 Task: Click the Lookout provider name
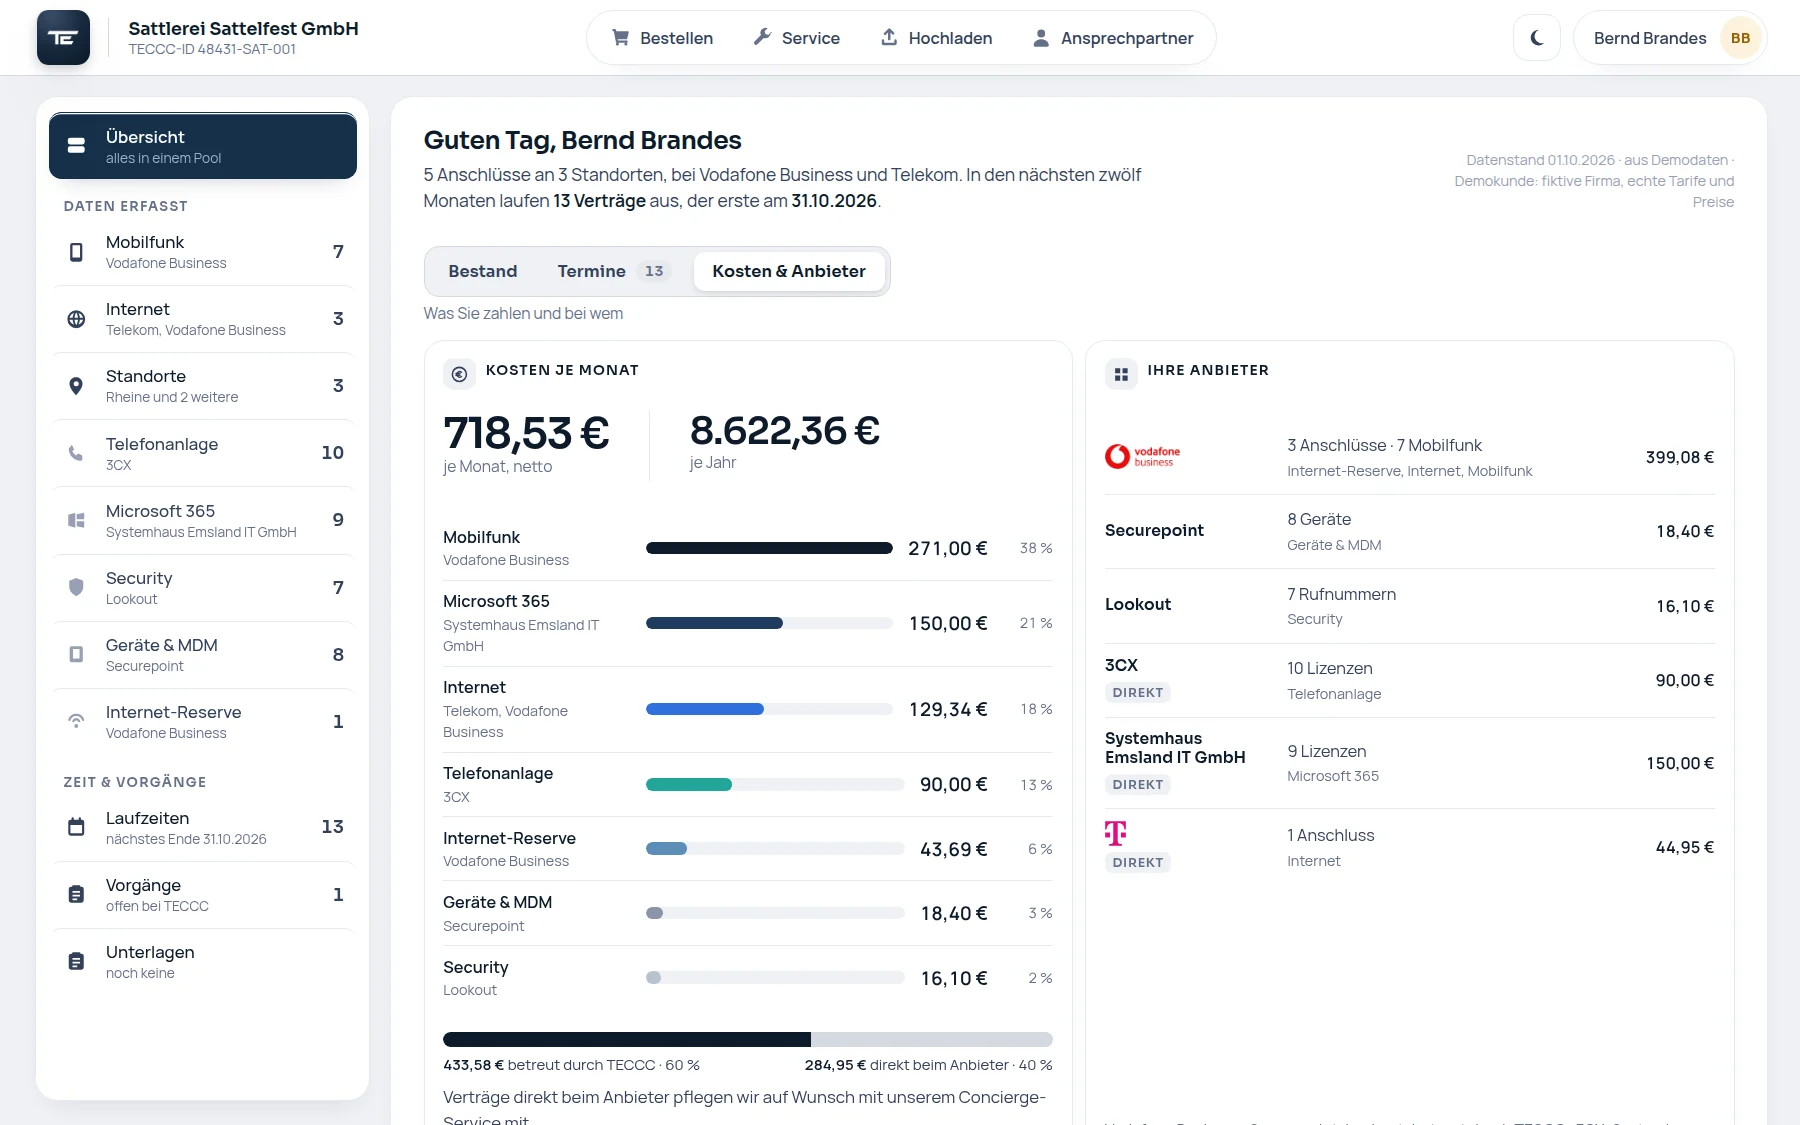(1138, 604)
